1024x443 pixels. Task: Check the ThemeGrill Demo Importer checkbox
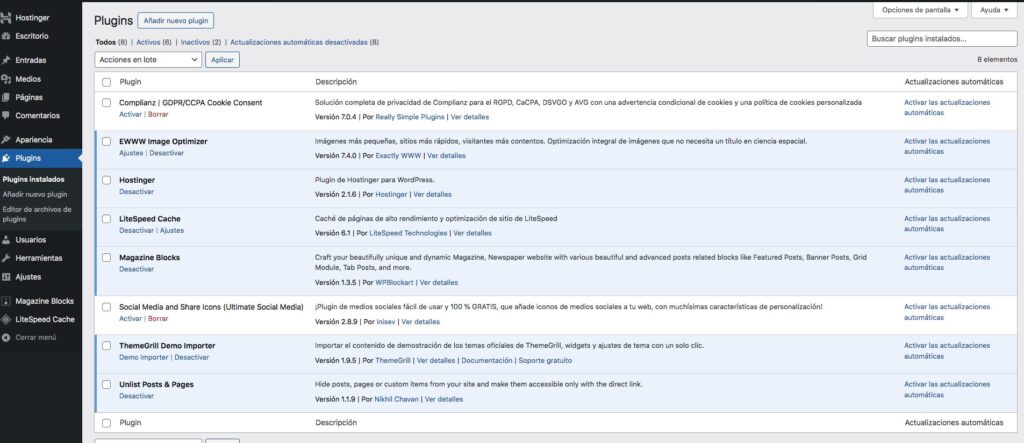point(106,346)
